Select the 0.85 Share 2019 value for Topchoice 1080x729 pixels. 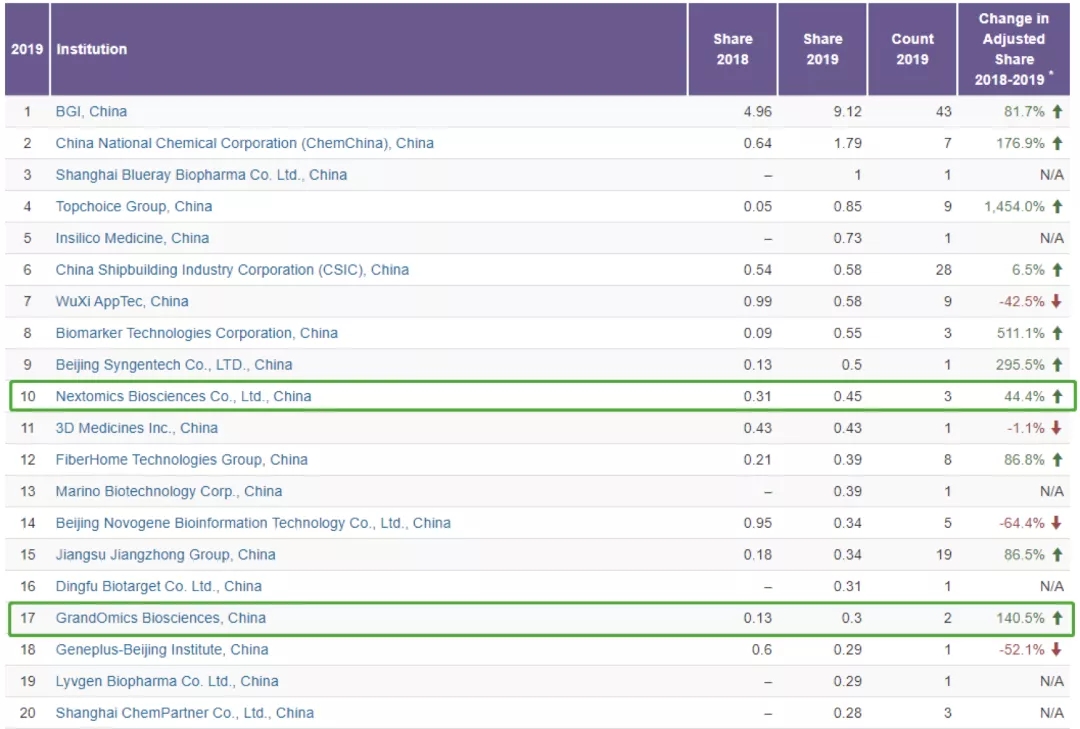[847, 207]
